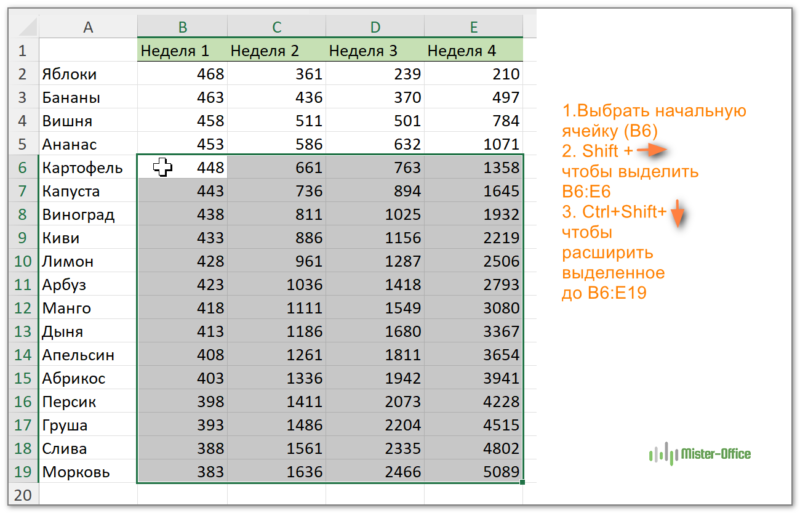Image resolution: width=800 pixels, height=513 pixels.
Task: Select column D header
Action: (374, 28)
